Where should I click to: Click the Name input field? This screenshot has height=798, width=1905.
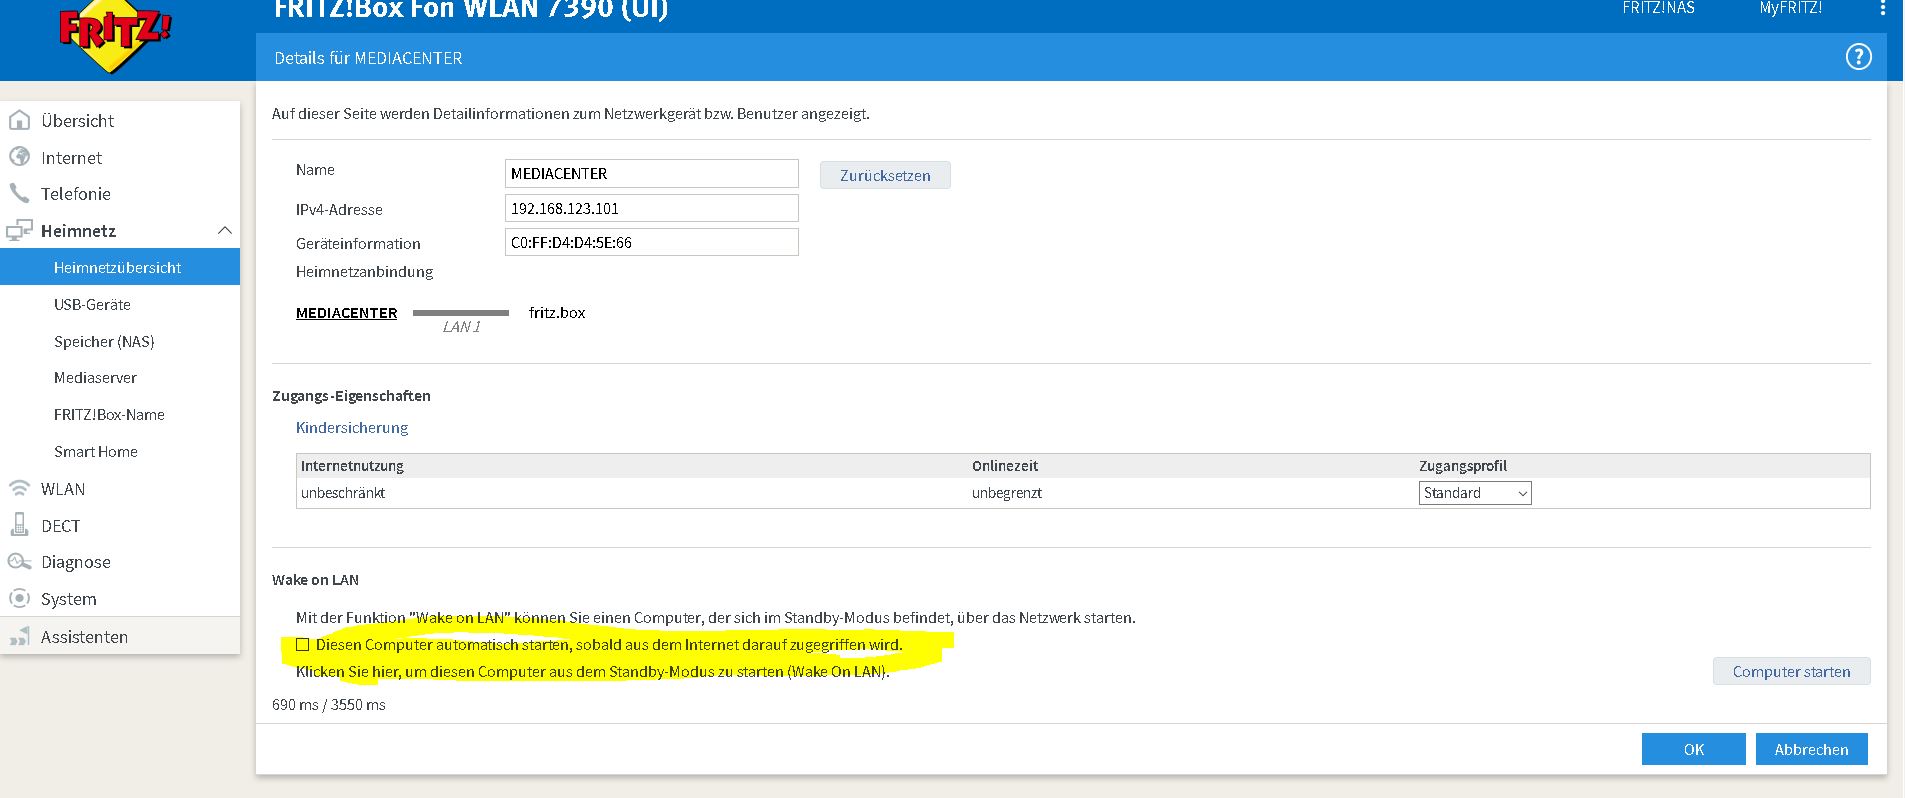click(652, 173)
